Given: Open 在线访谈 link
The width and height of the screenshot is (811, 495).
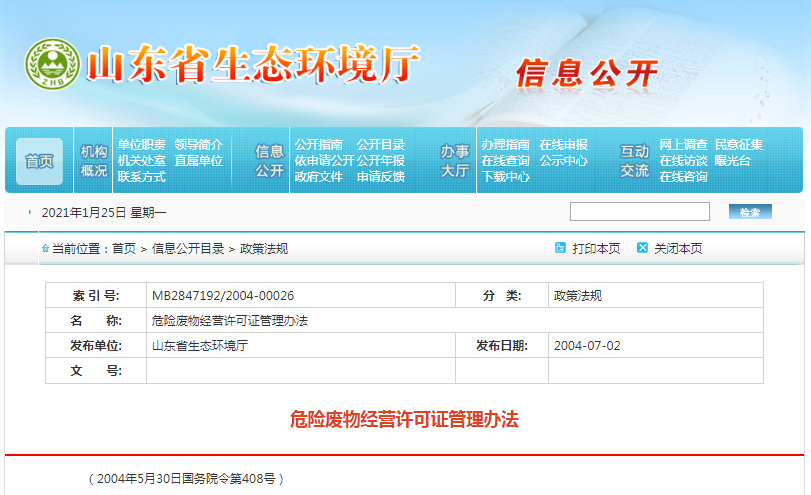Looking at the screenshot, I should [x=683, y=160].
